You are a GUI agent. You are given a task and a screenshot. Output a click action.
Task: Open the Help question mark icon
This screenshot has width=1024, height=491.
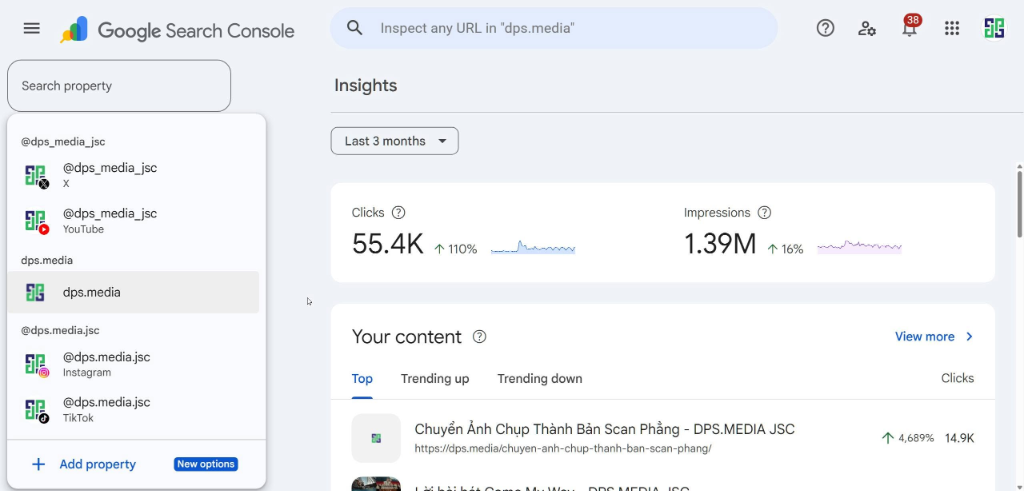tap(825, 28)
